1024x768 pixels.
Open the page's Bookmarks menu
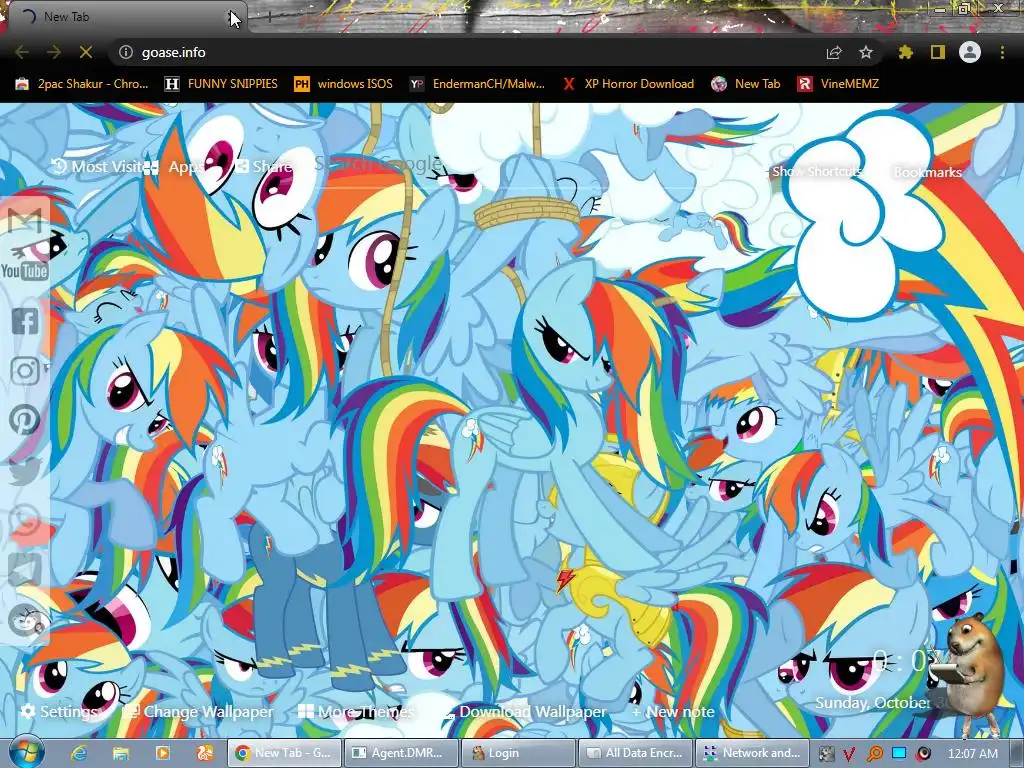click(927, 172)
